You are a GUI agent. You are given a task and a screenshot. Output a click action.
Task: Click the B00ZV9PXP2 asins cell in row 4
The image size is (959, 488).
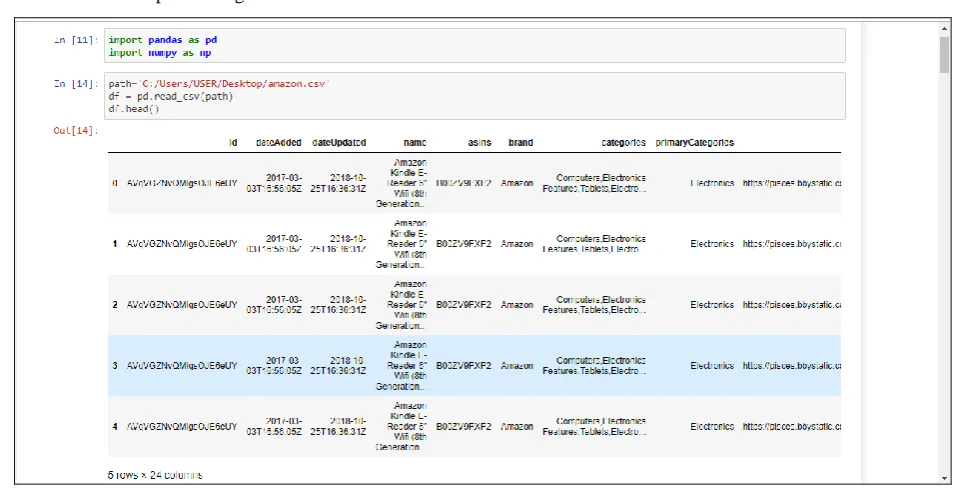464,426
